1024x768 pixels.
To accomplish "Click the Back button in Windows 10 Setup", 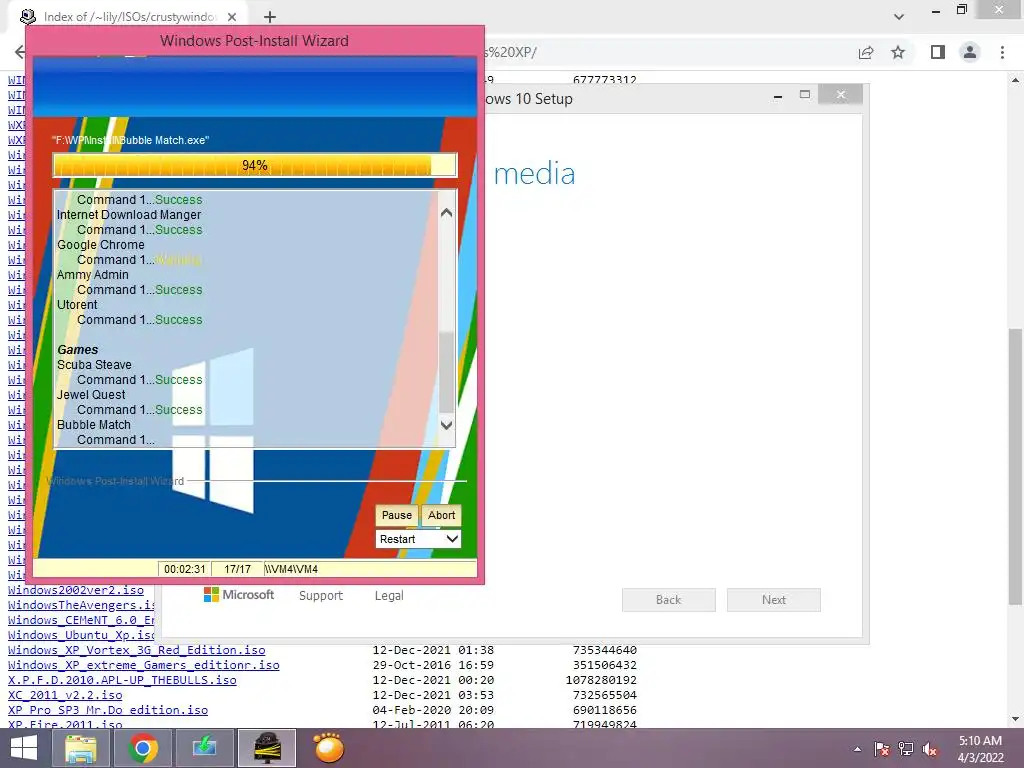I will [668, 600].
